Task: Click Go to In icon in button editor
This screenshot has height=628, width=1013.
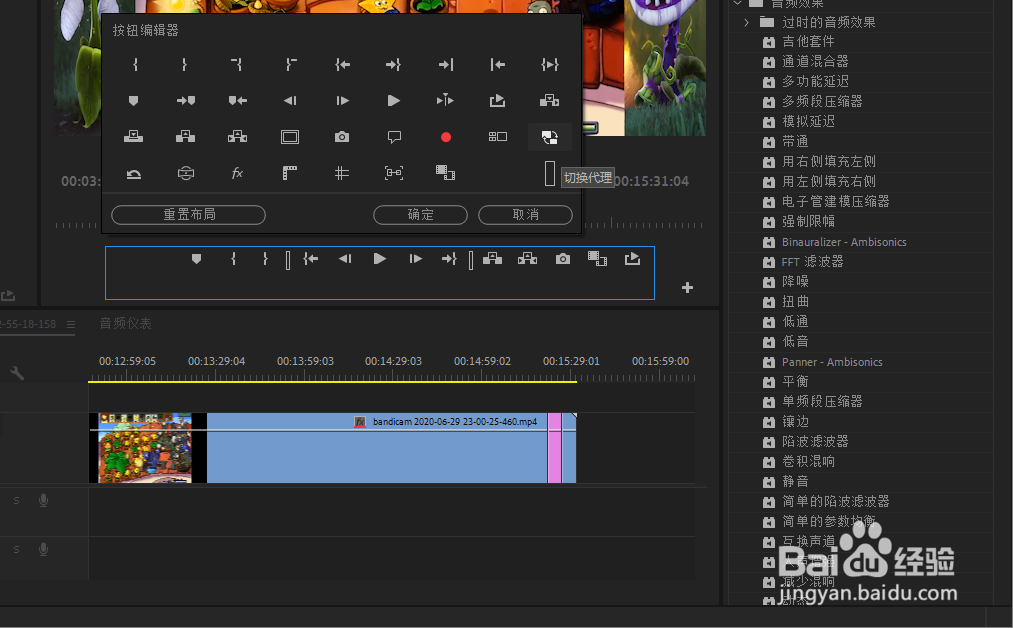Action: (x=342, y=65)
